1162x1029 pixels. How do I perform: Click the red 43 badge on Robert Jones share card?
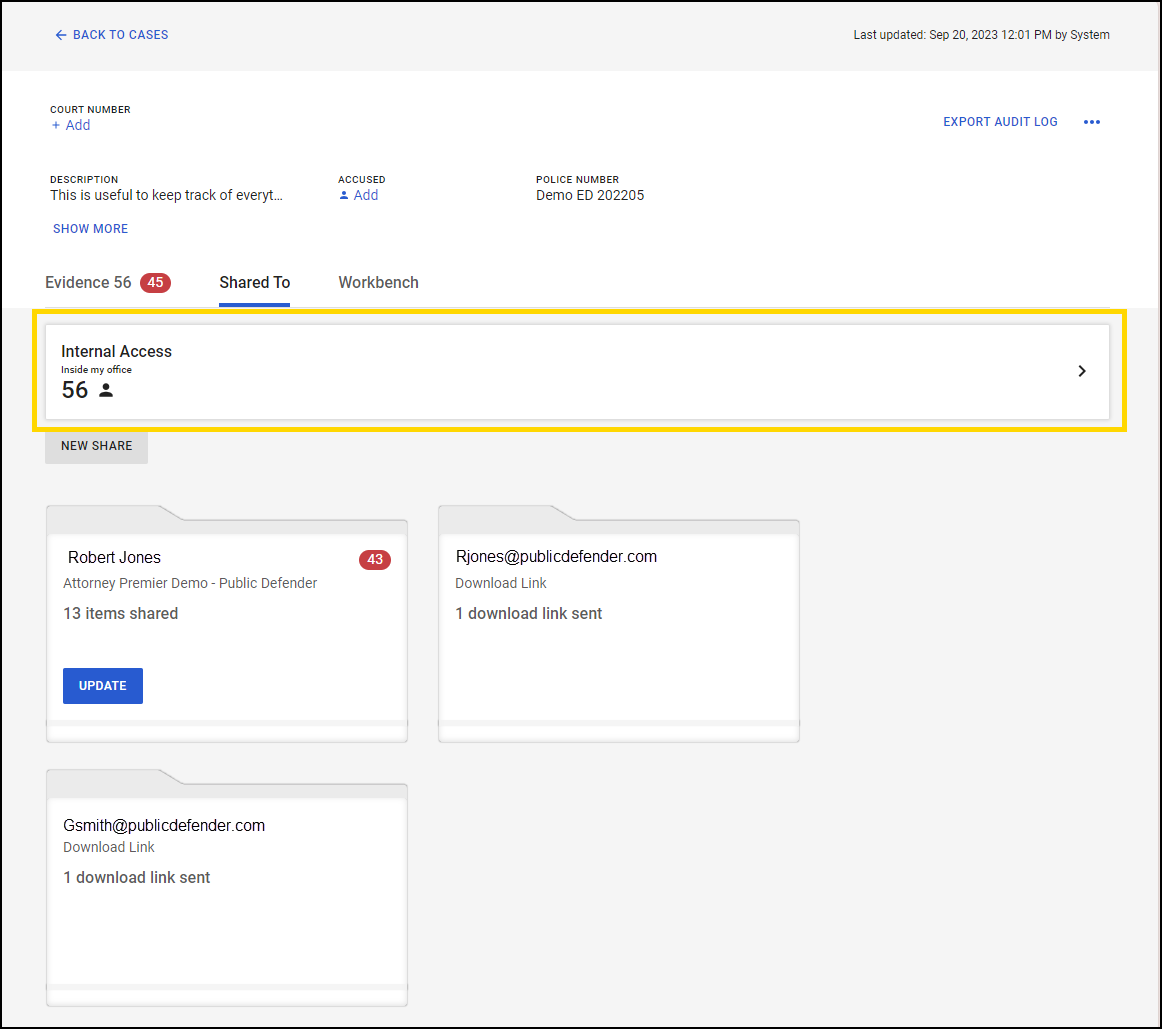(375, 560)
